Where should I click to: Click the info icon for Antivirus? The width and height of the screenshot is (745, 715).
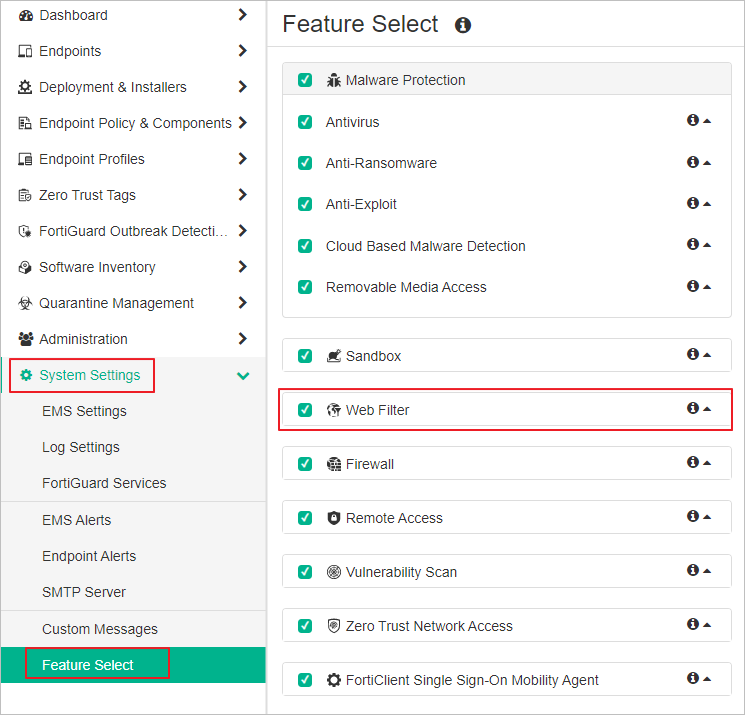693,120
